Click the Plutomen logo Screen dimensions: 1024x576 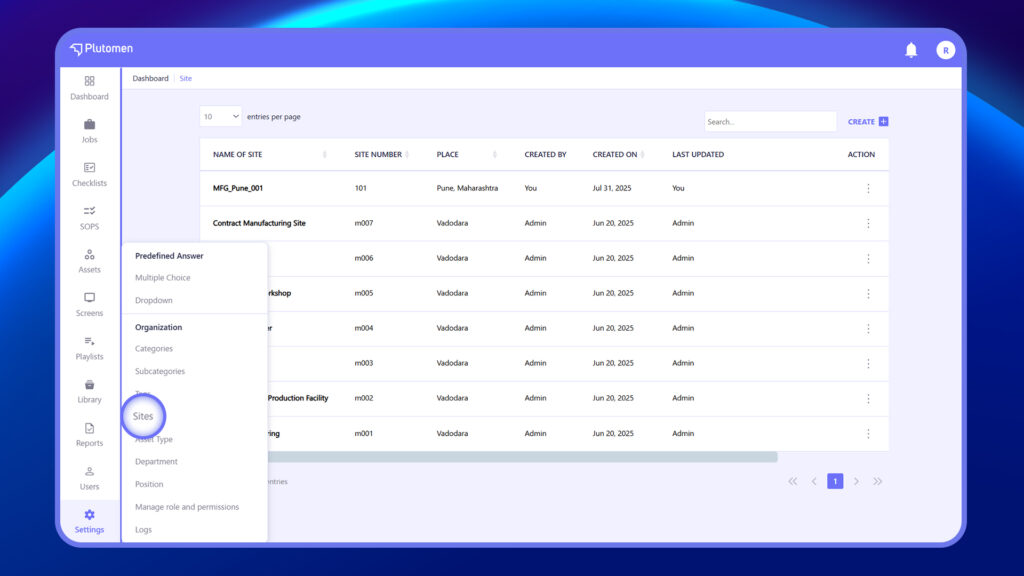click(x=101, y=48)
